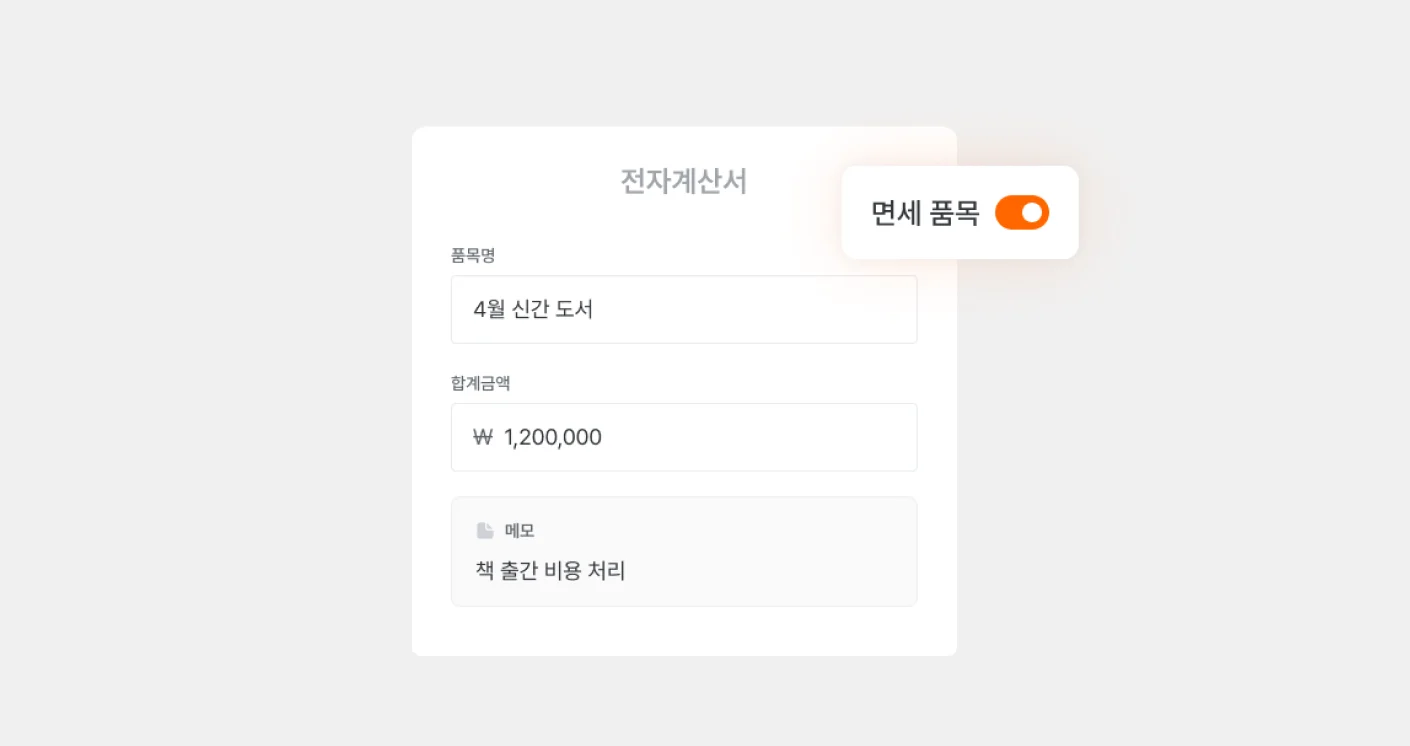Click the 1,200,000 amount value
Screen dimensions: 1410x746
pos(551,437)
